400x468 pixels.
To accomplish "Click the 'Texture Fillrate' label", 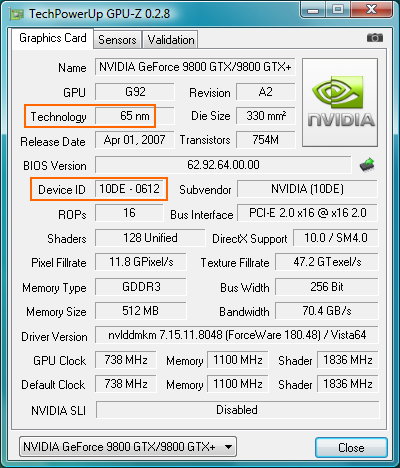I will (235, 263).
